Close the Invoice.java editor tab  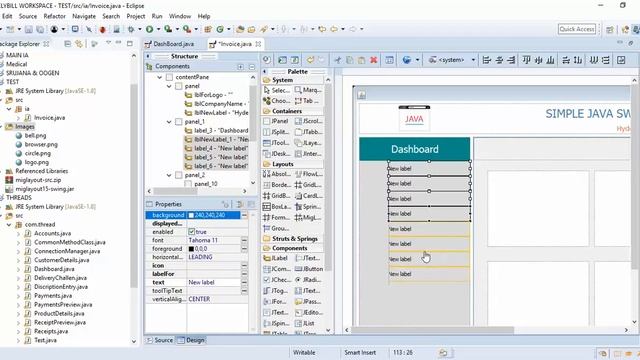[x=258, y=44]
